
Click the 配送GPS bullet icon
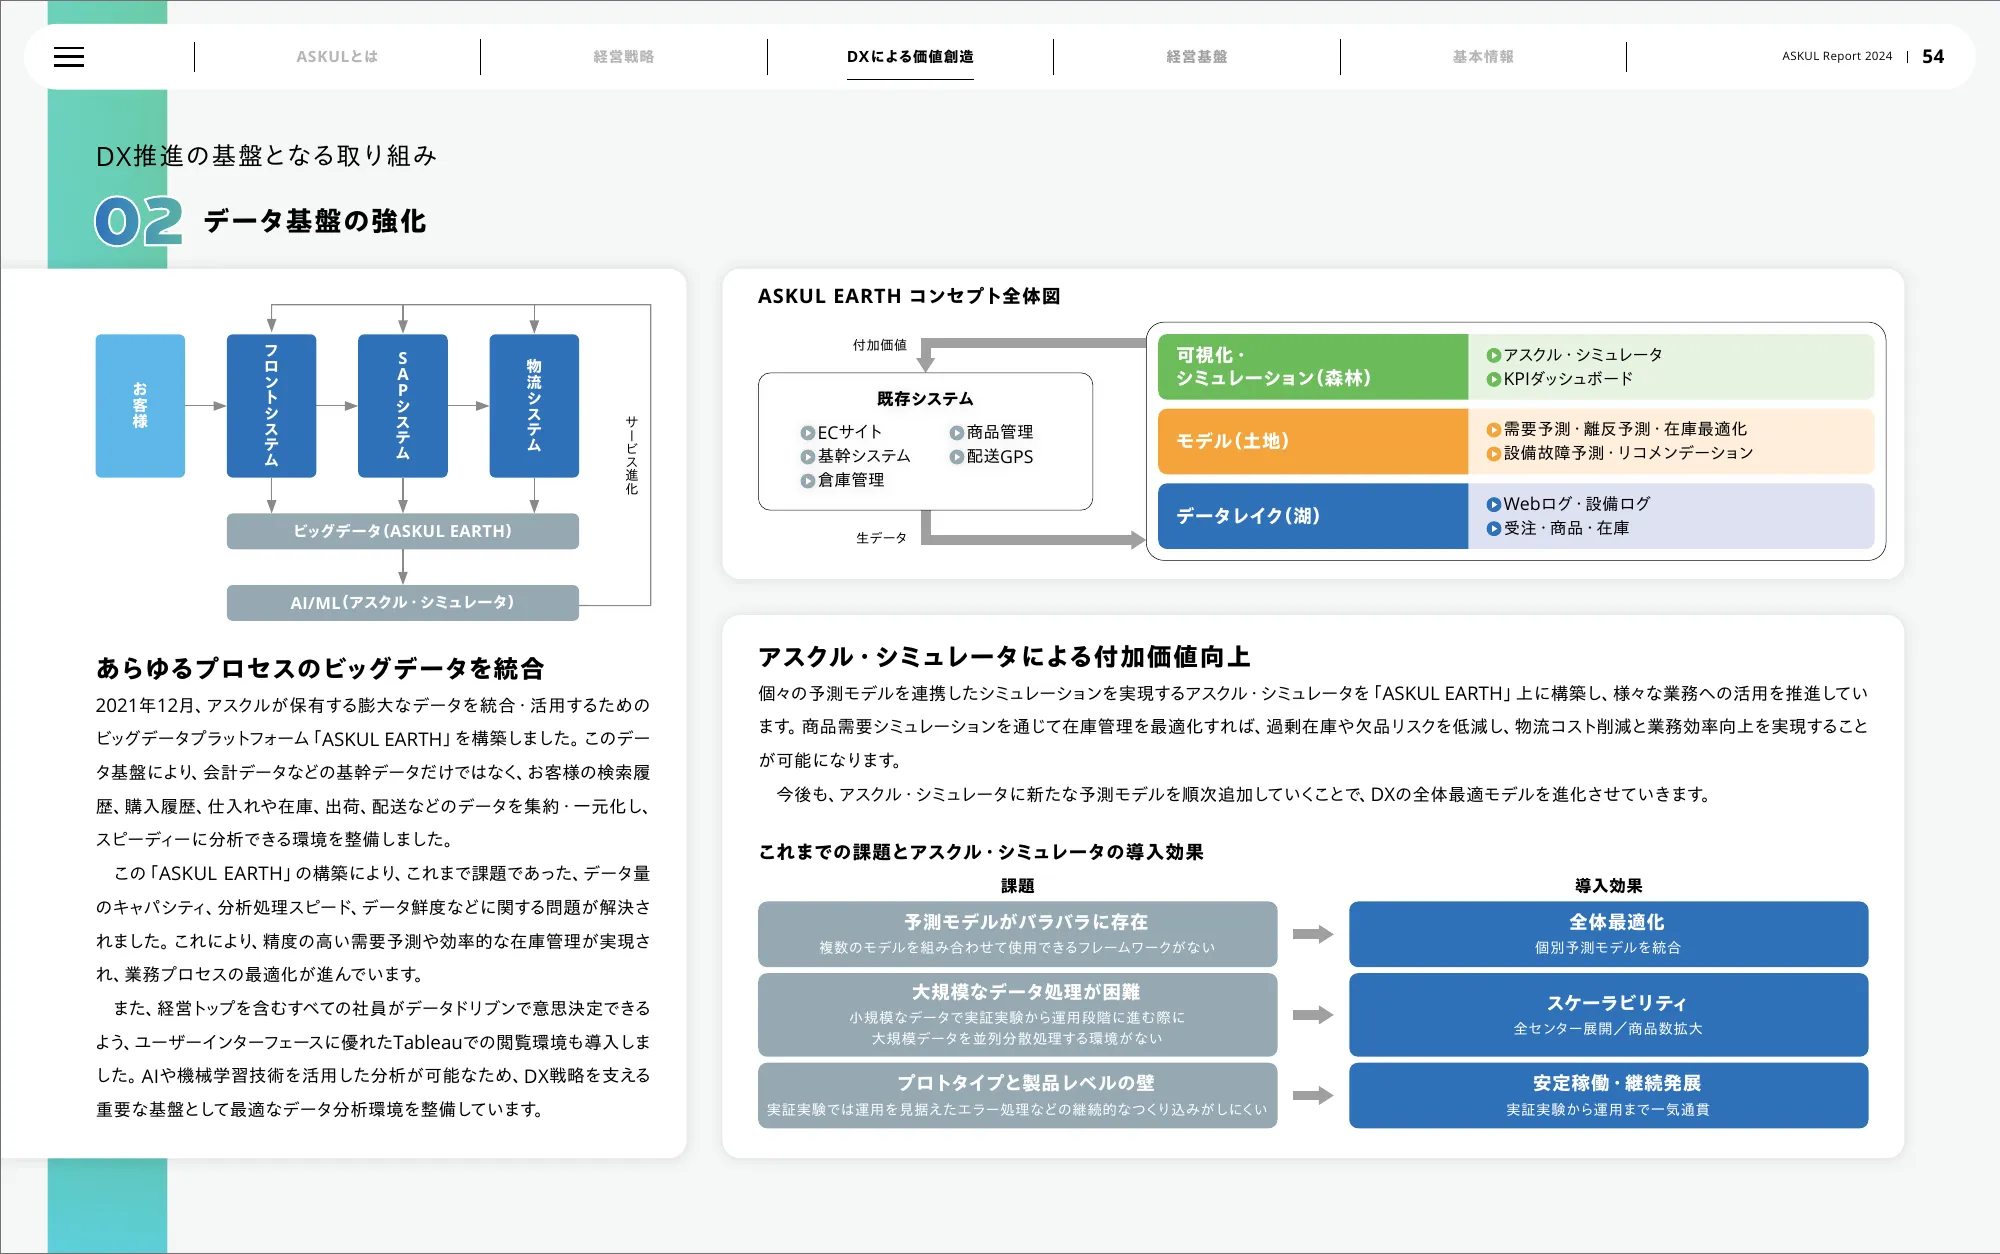click(956, 457)
